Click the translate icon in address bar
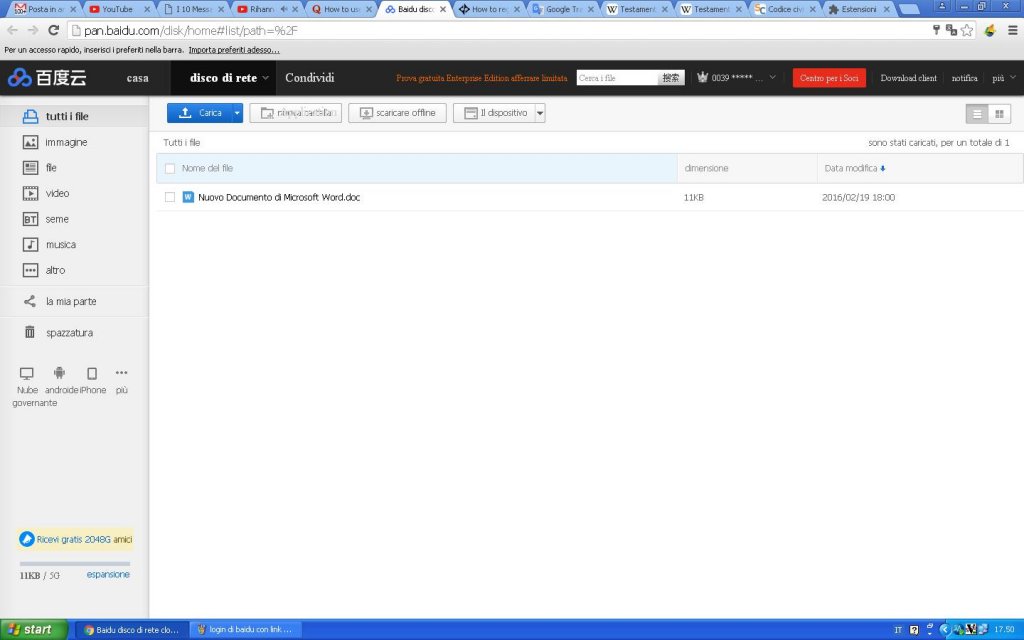1024x640 pixels. tap(952, 30)
